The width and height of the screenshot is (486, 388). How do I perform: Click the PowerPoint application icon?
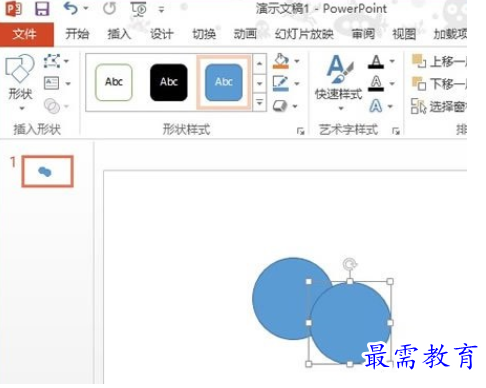pyautogui.click(x=13, y=9)
